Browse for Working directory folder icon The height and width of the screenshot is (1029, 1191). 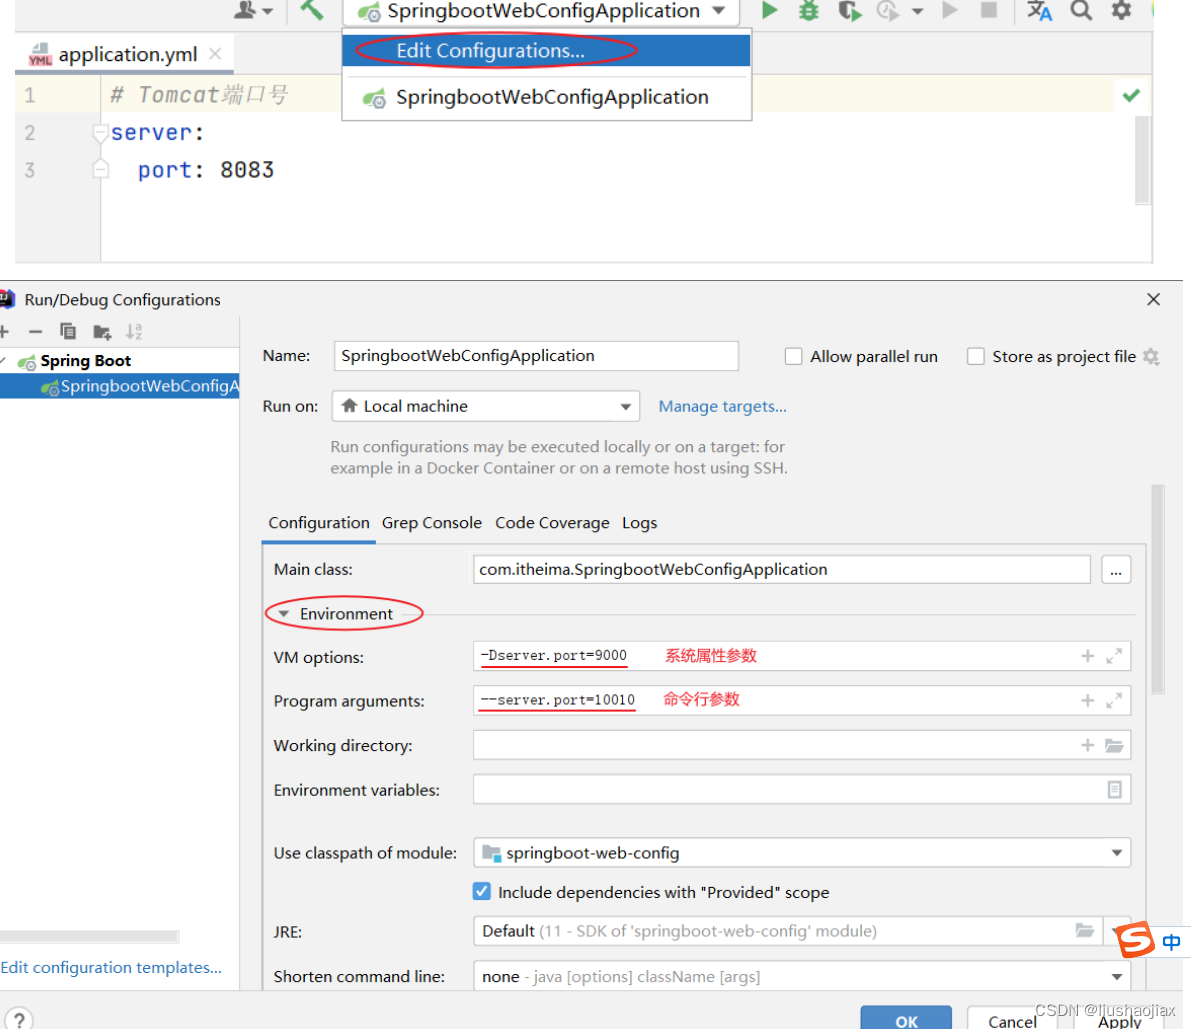pyautogui.click(x=1114, y=746)
